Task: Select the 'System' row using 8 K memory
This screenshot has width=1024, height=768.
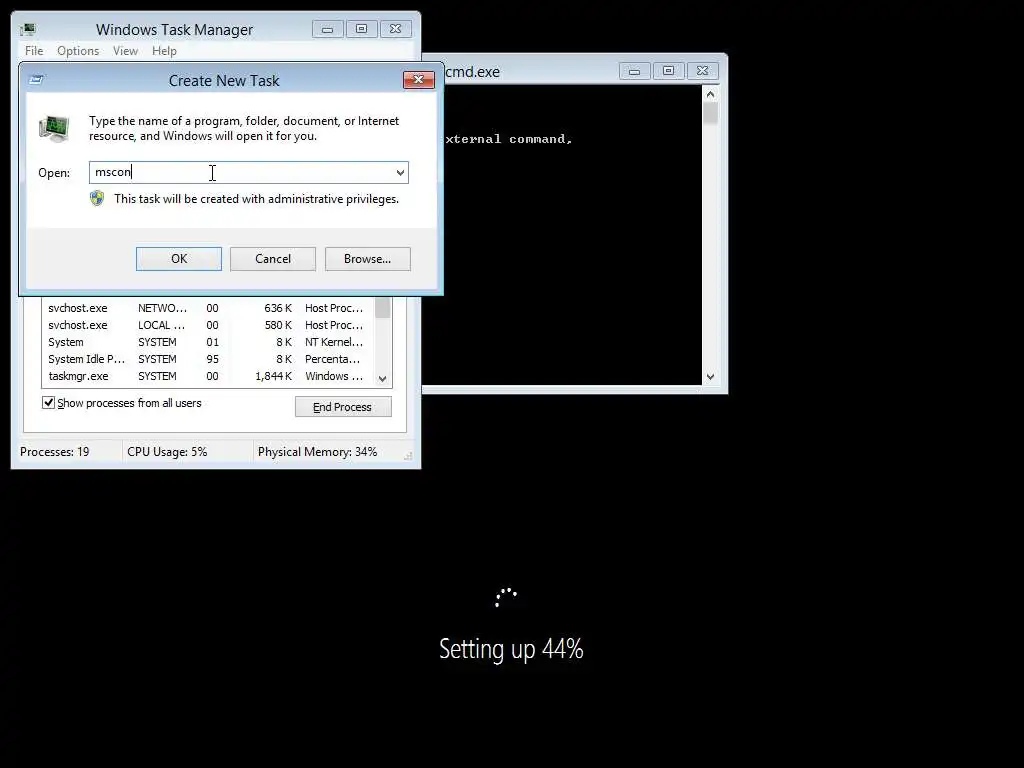Action: point(208,342)
